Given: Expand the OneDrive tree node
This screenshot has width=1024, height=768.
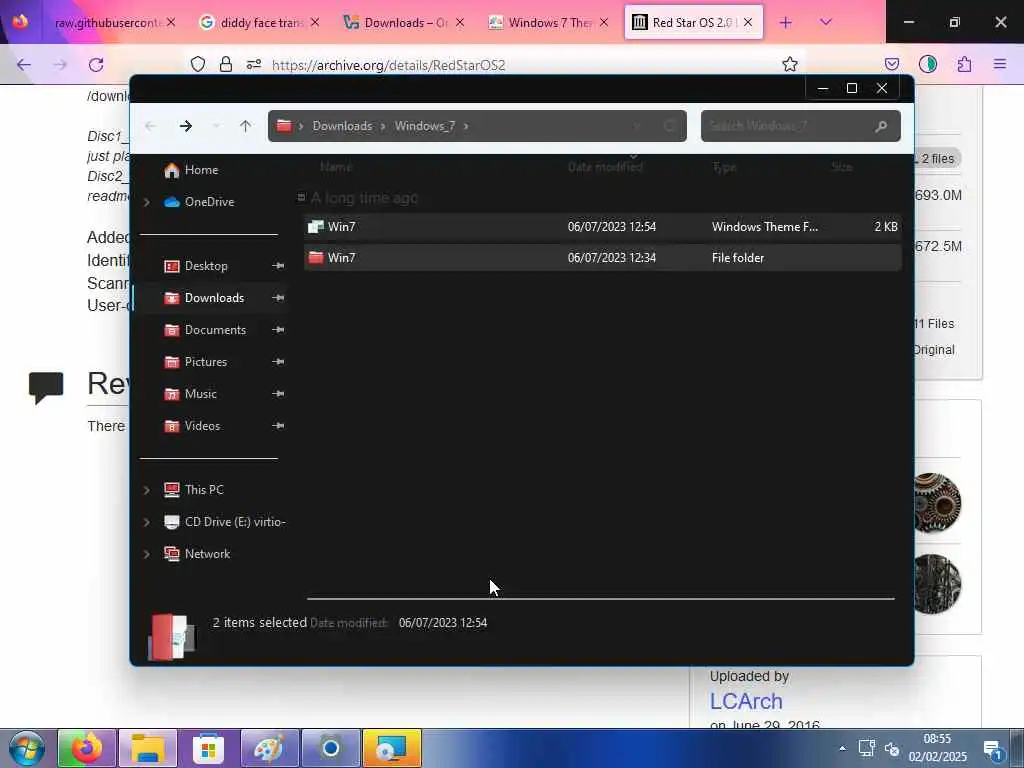Looking at the screenshot, I should click(x=147, y=202).
